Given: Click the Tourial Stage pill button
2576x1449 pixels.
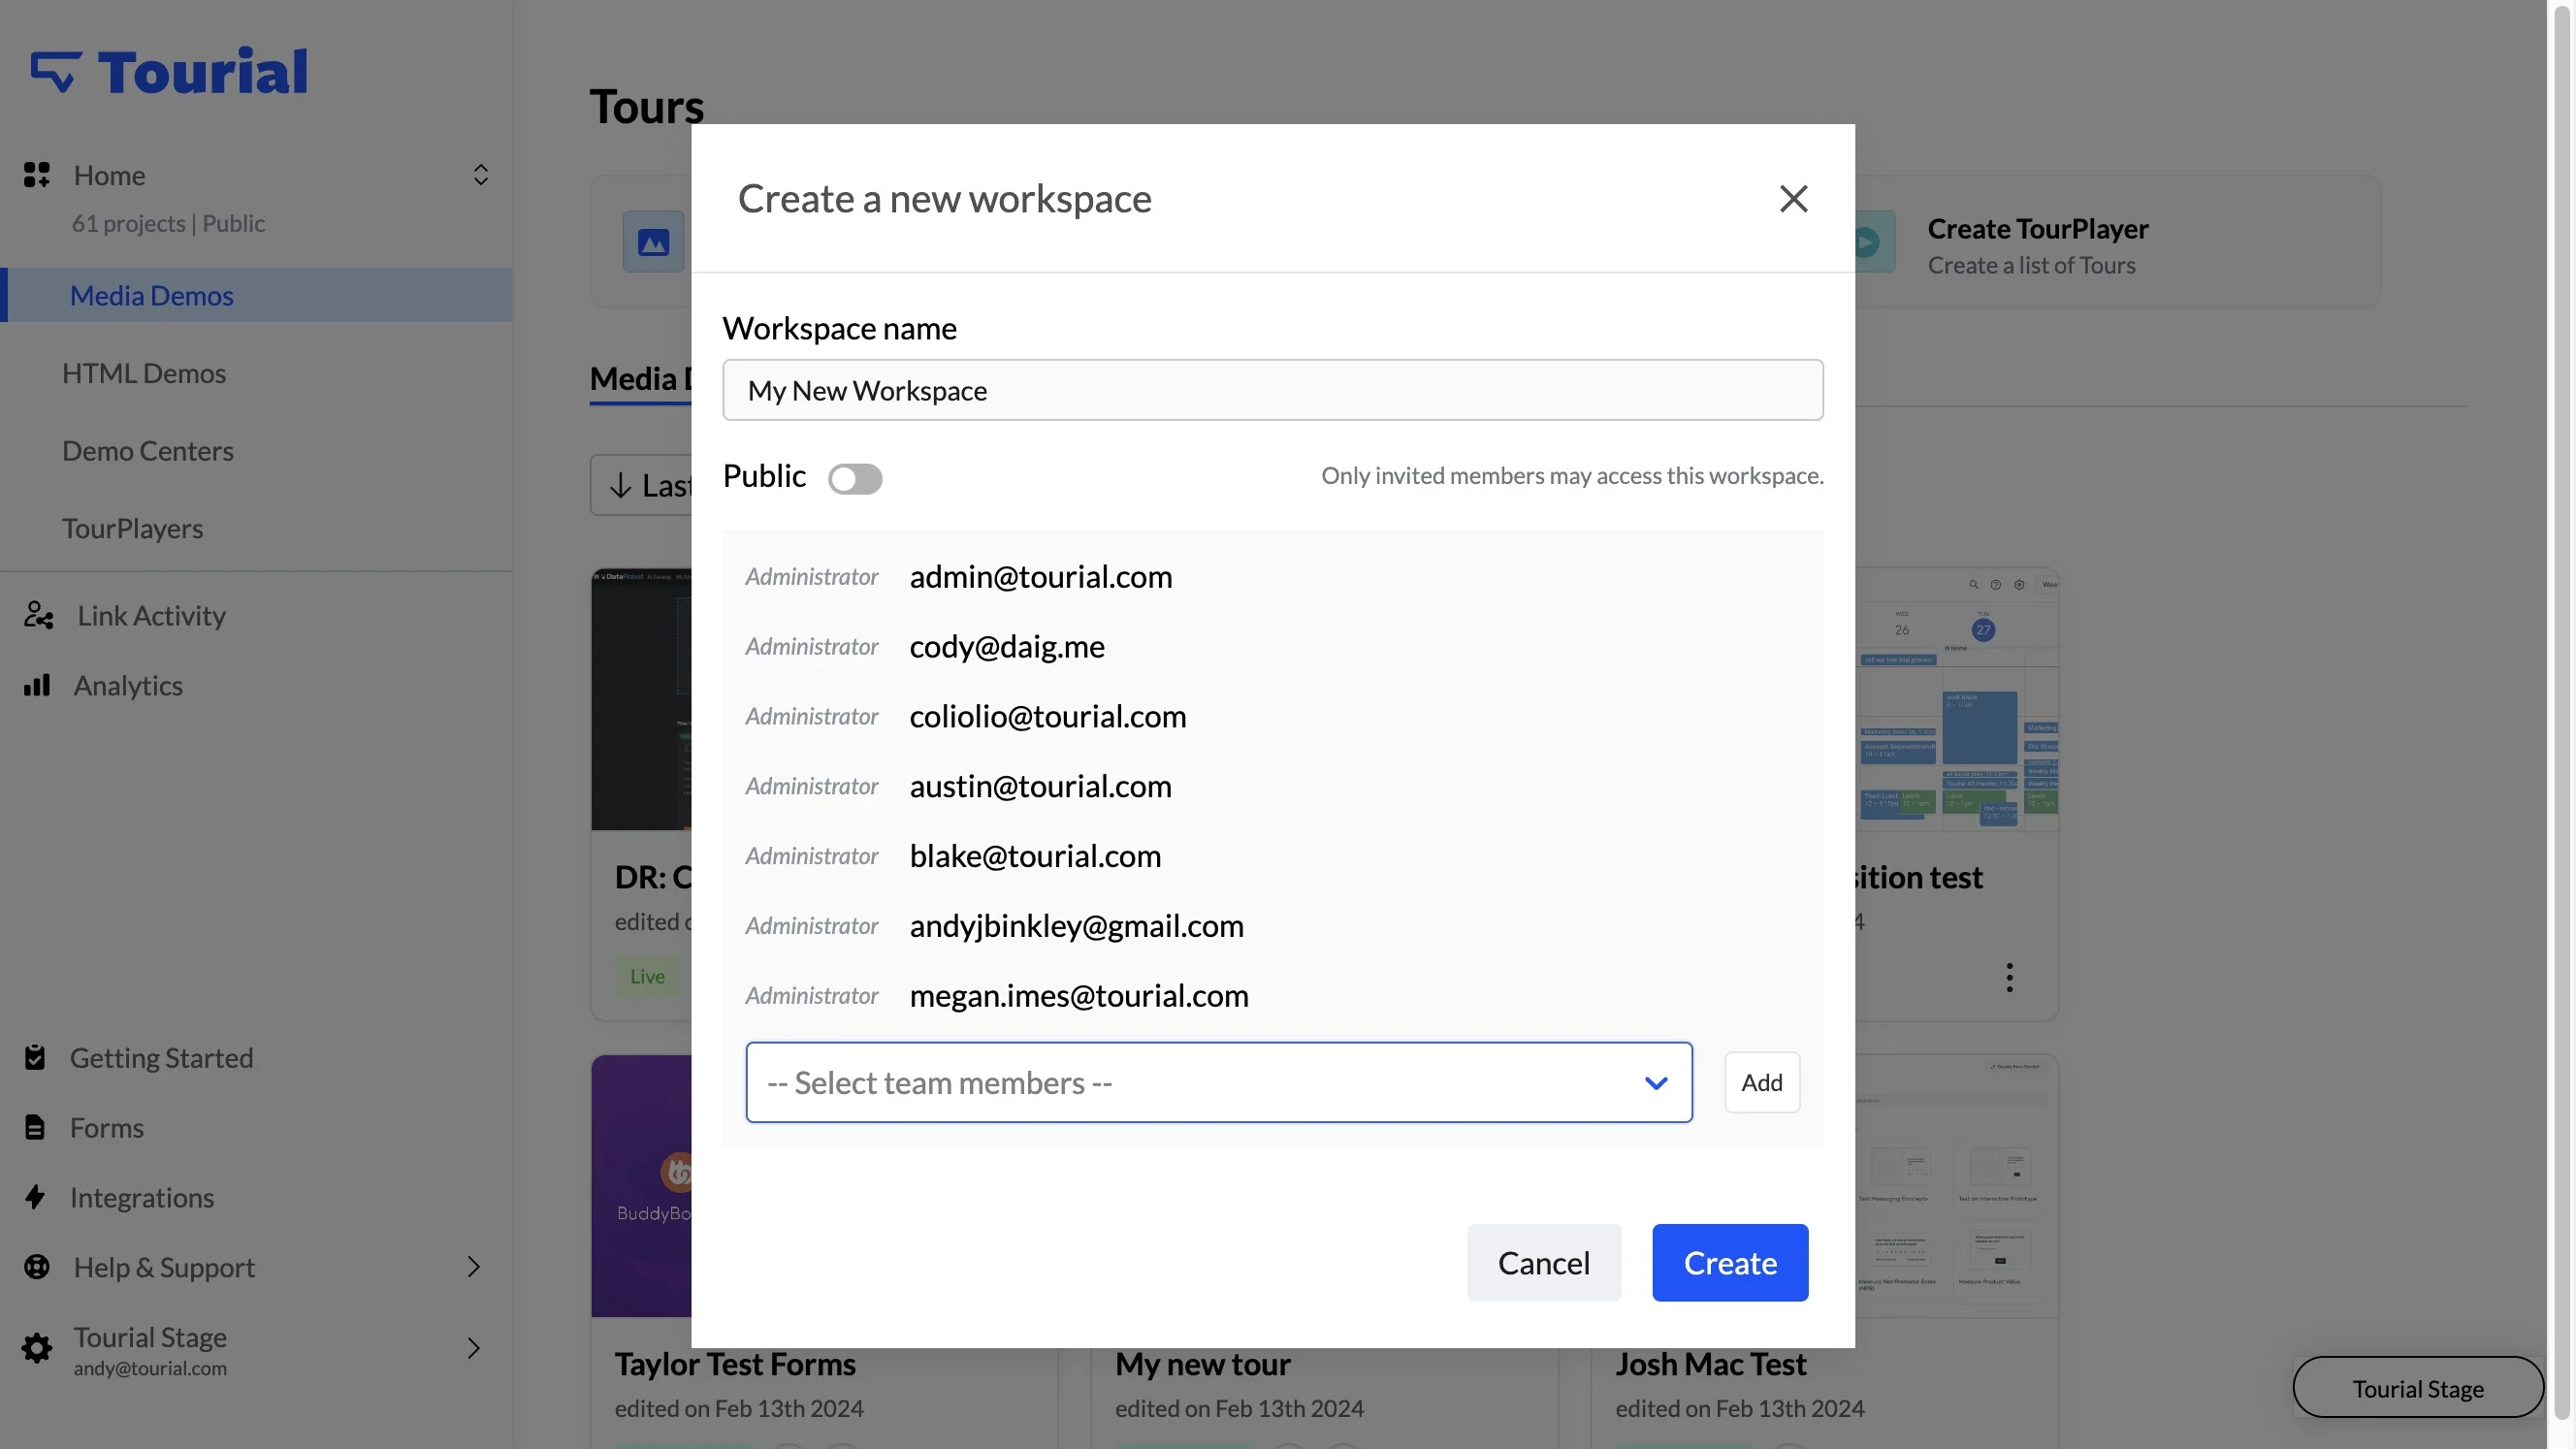Looking at the screenshot, I should (x=2417, y=1388).
